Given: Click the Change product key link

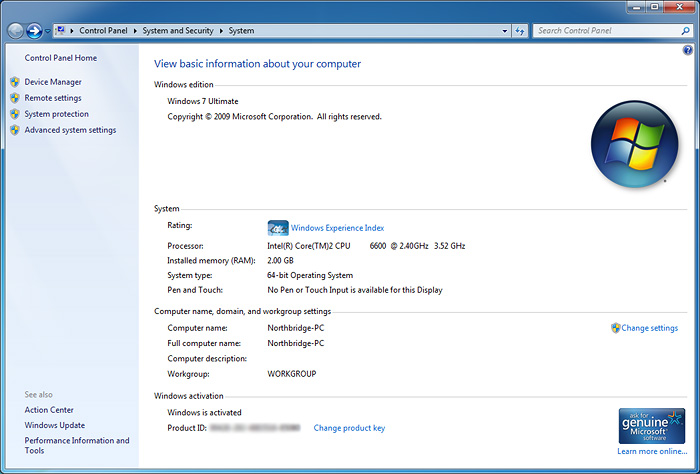Looking at the screenshot, I should (x=349, y=428).
